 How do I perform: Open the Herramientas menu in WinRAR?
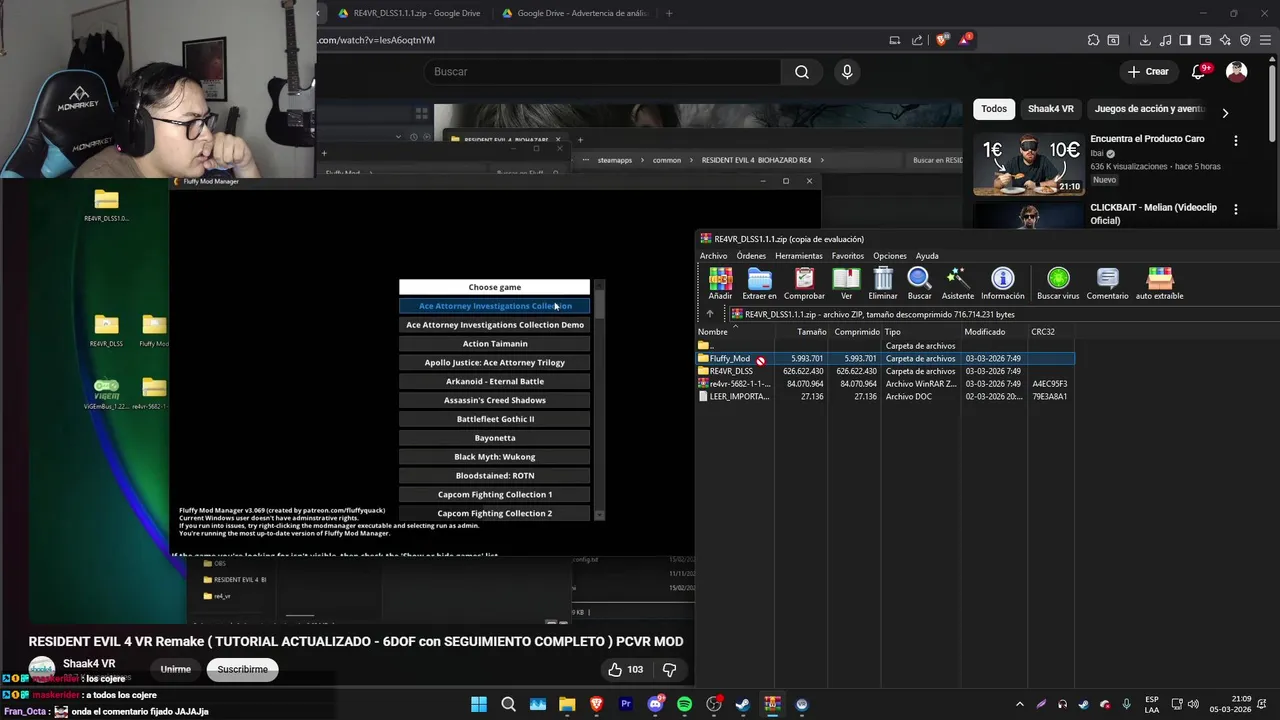point(799,256)
